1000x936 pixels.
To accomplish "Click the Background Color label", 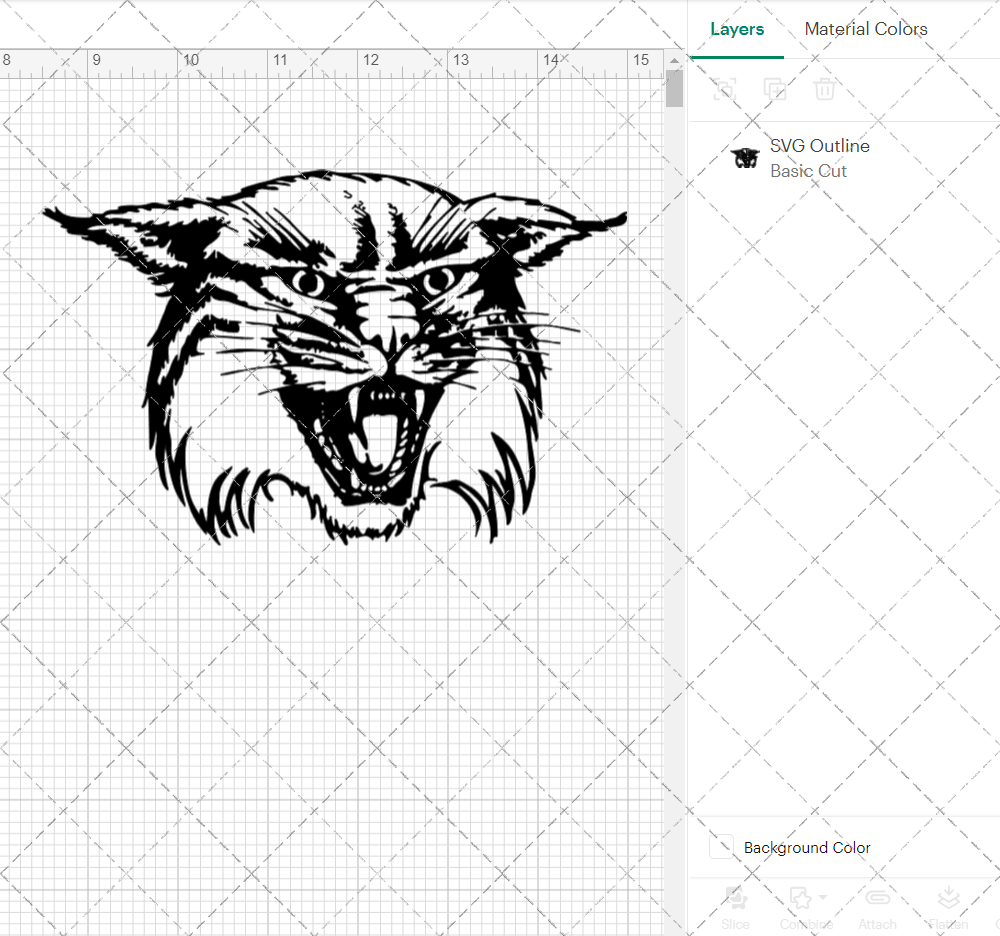I will coord(807,847).
